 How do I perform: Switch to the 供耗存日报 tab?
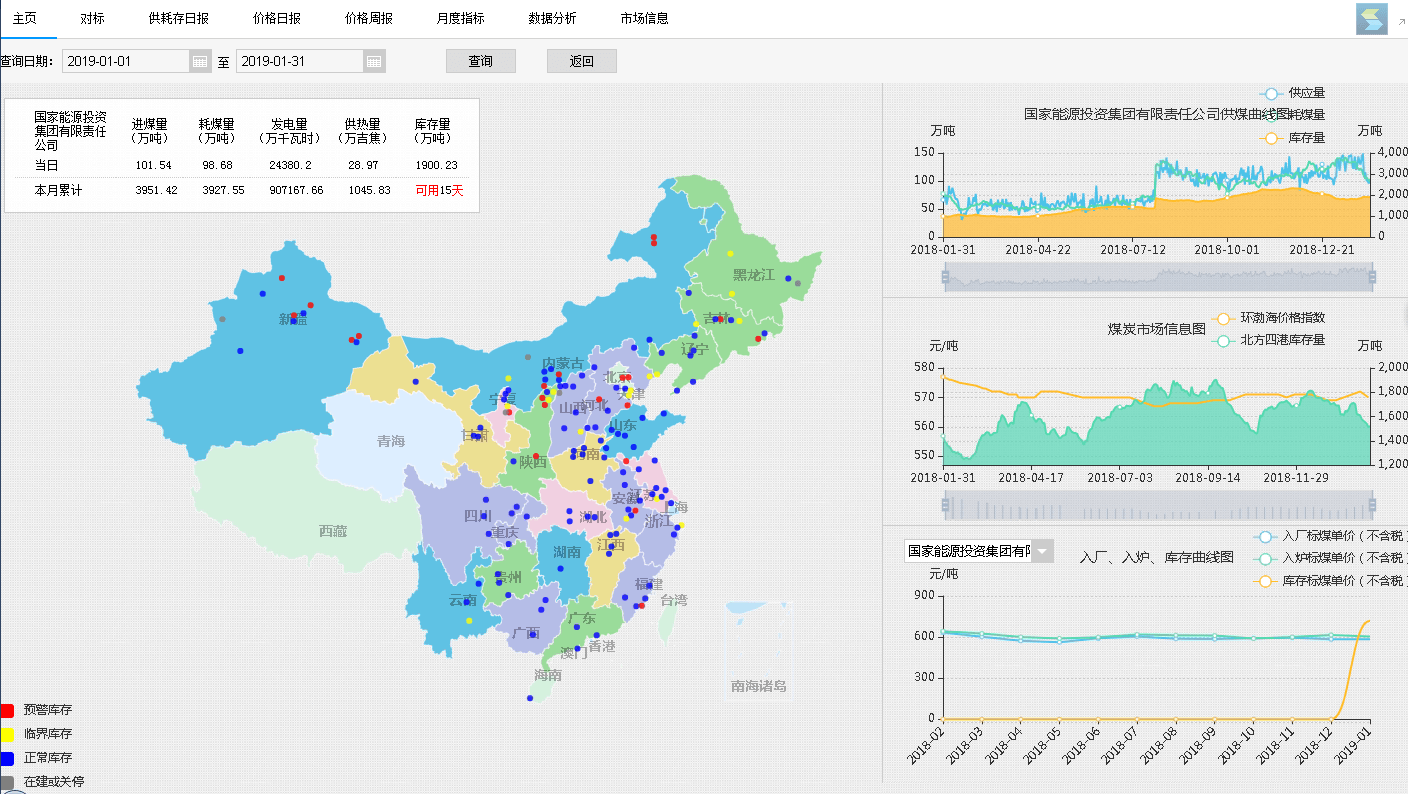point(178,19)
